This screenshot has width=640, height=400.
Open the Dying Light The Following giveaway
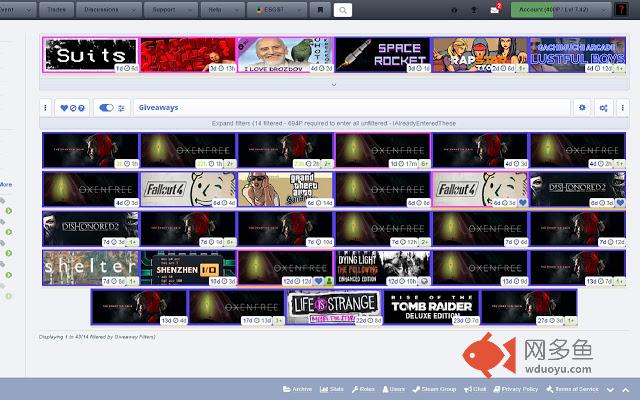pyautogui.click(x=382, y=268)
